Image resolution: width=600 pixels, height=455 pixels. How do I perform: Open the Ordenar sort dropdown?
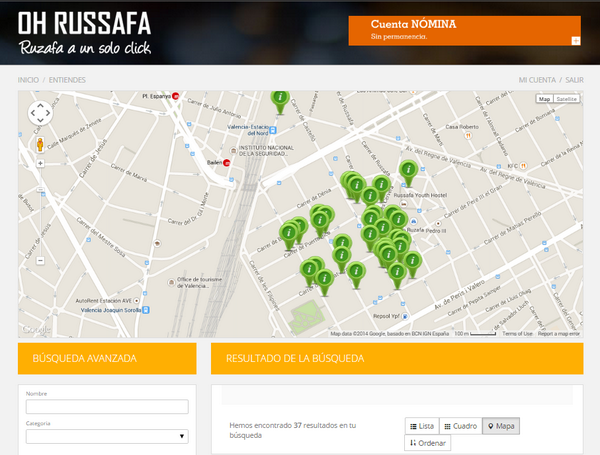(x=427, y=443)
